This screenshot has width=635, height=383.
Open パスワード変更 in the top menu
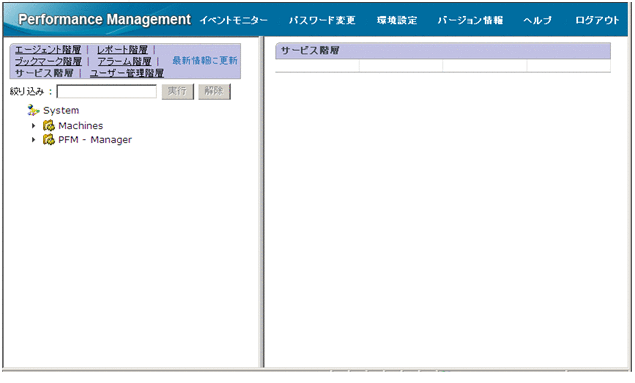pyautogui.click(x=322, y=20)
